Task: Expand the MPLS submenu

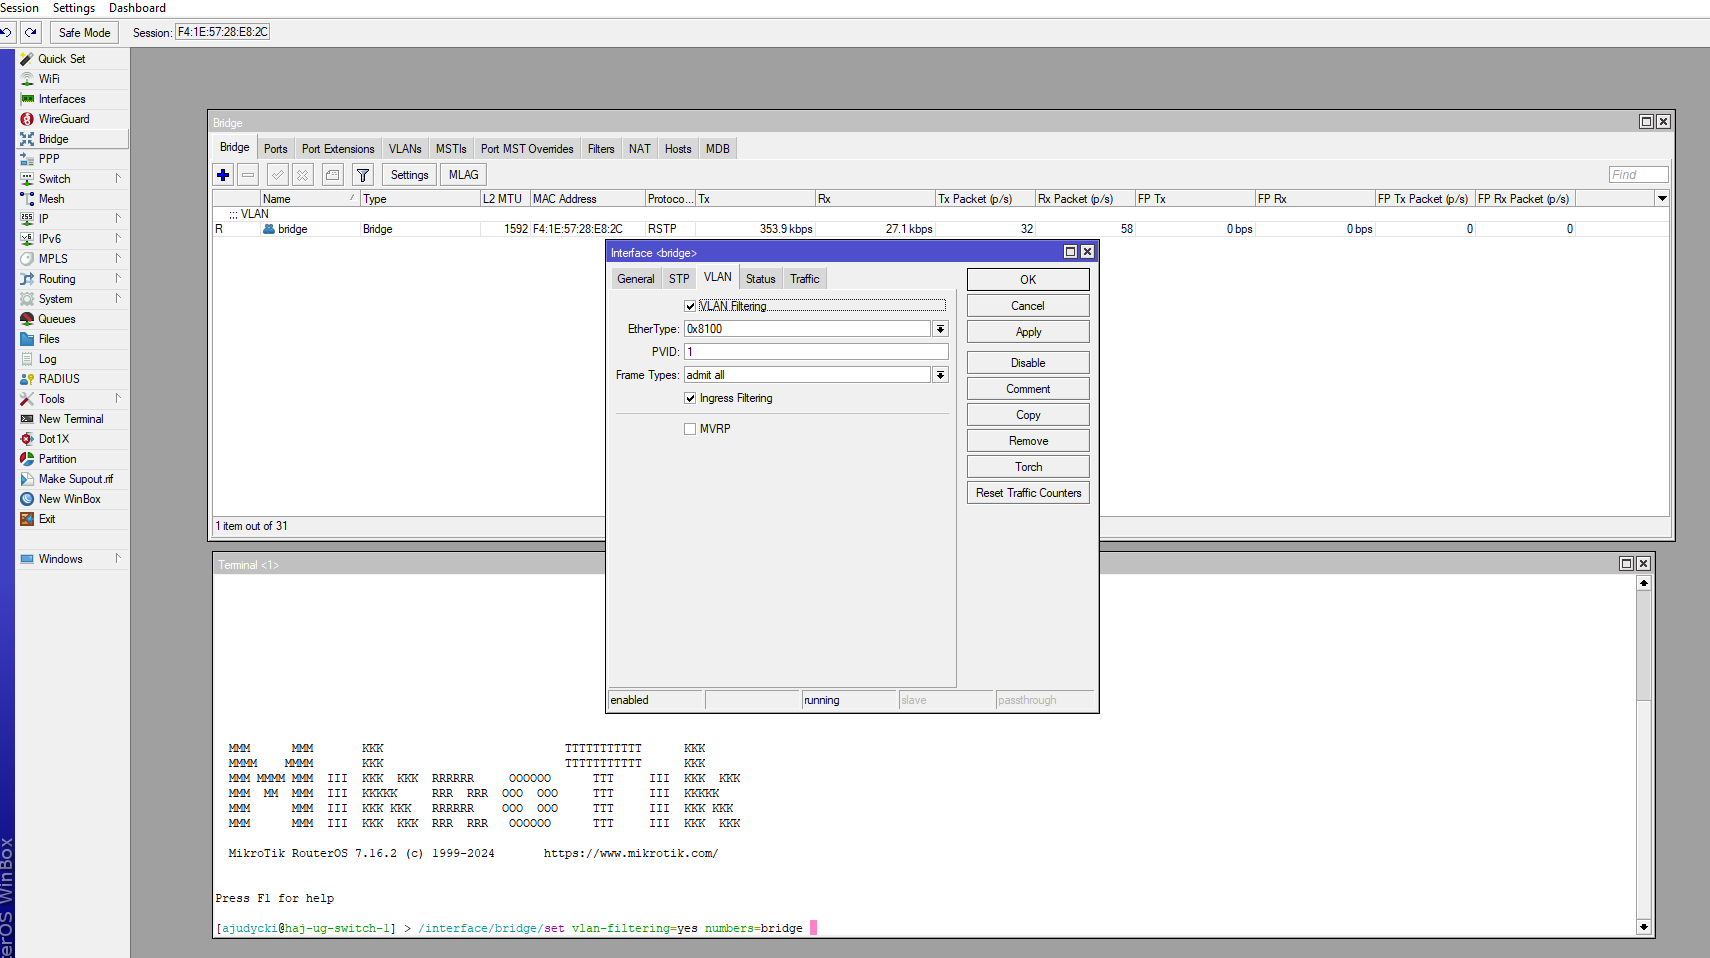Action: 118,258
